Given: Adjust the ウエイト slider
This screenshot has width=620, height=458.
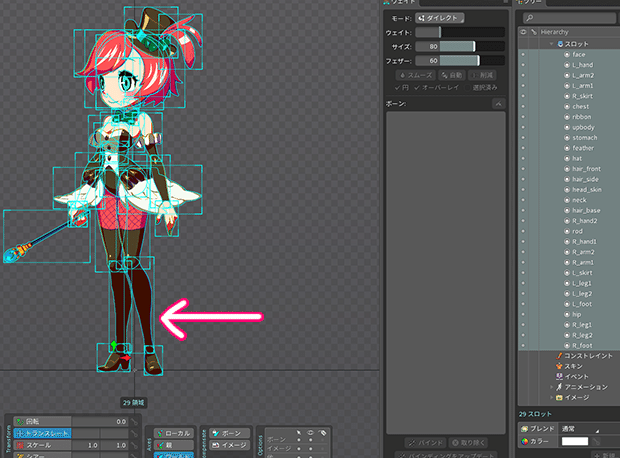Looking at the screenshot, I should [x=460, y=32].
